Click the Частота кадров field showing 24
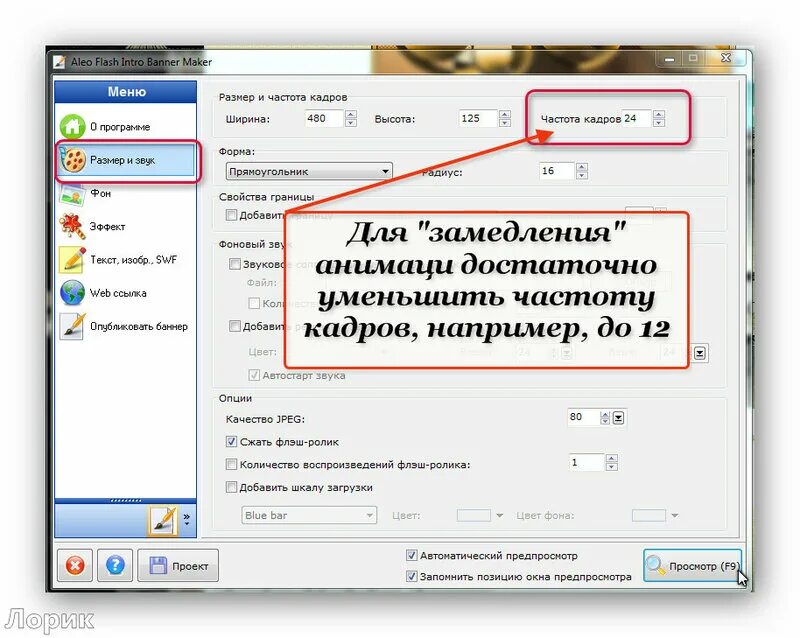The image size is (800, 638). click(637, 118)
